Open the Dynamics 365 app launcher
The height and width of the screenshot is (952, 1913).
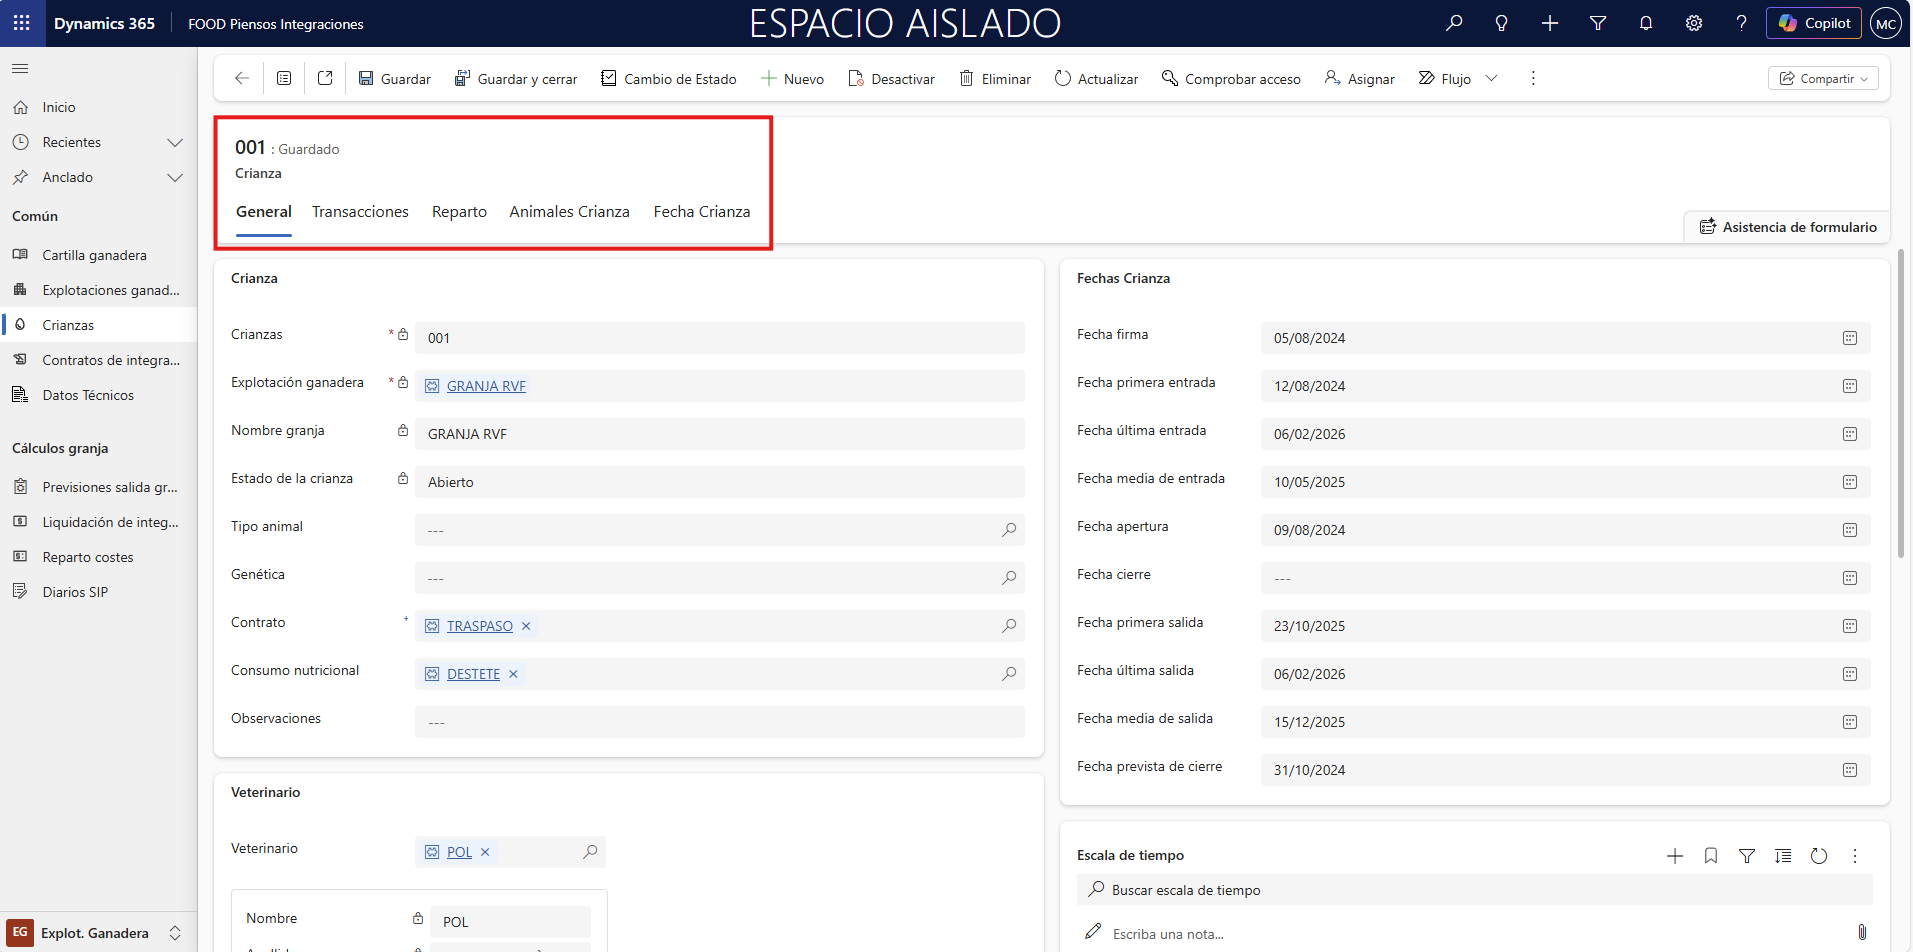point(22,23)
